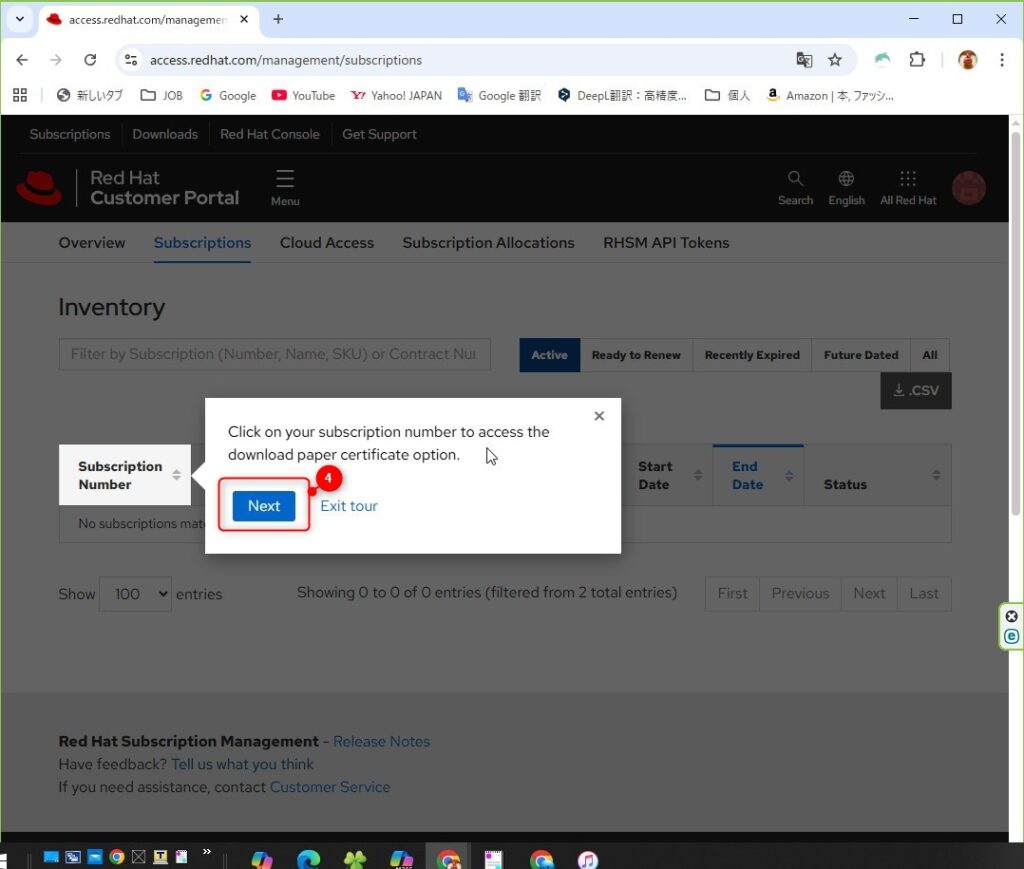This screenshot has height=869, width=1024.
Task: Open the Amazon bookmark
Action: point(829,95)
